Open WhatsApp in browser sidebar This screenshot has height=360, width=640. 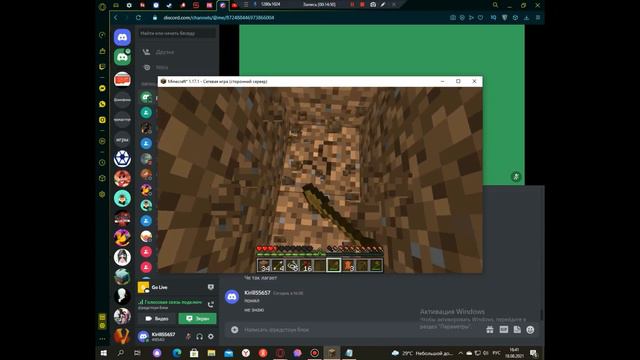pos(102,104)
